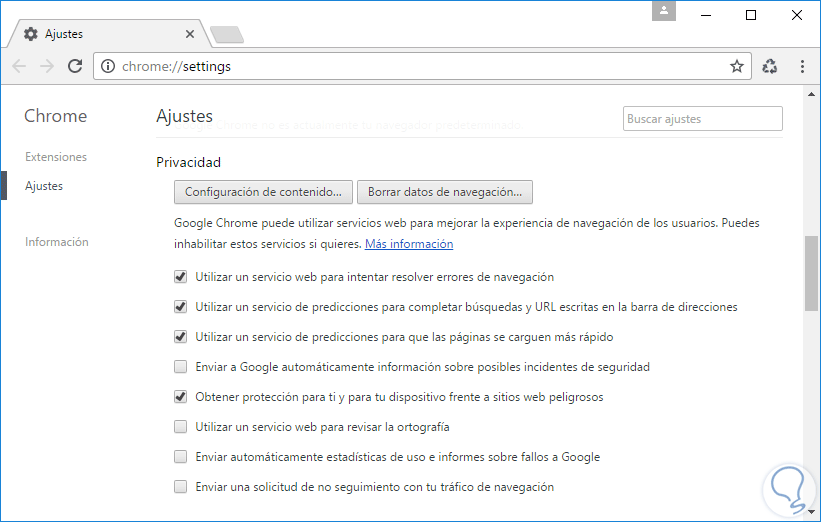Click the Buscar ajustes search field

click(x=703, y=119)
